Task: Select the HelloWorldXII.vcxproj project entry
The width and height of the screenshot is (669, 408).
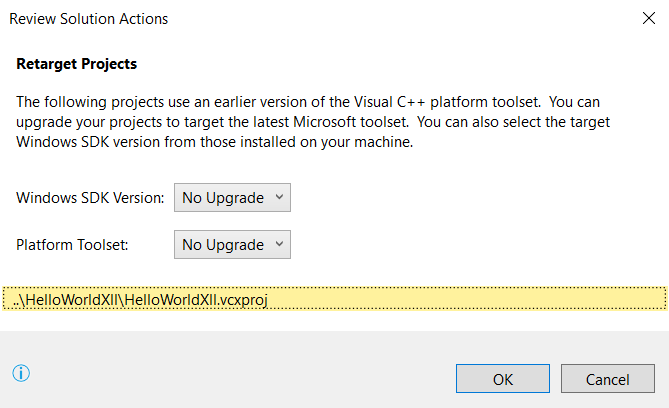Action: (334, 299)
